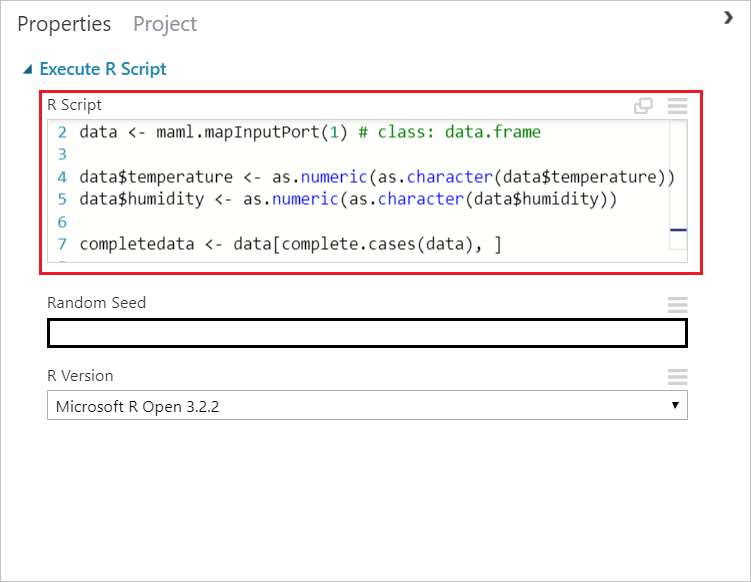Pop out the R Script editor window
751x582 pixels.
(x=643, y=106)
